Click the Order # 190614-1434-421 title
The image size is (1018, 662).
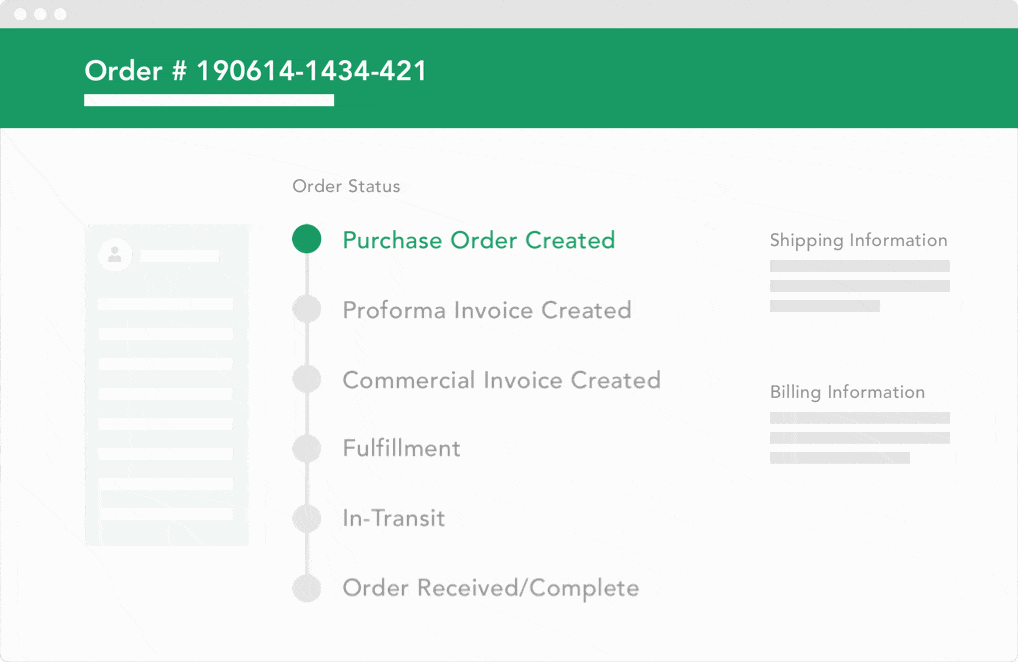[255, 71]
